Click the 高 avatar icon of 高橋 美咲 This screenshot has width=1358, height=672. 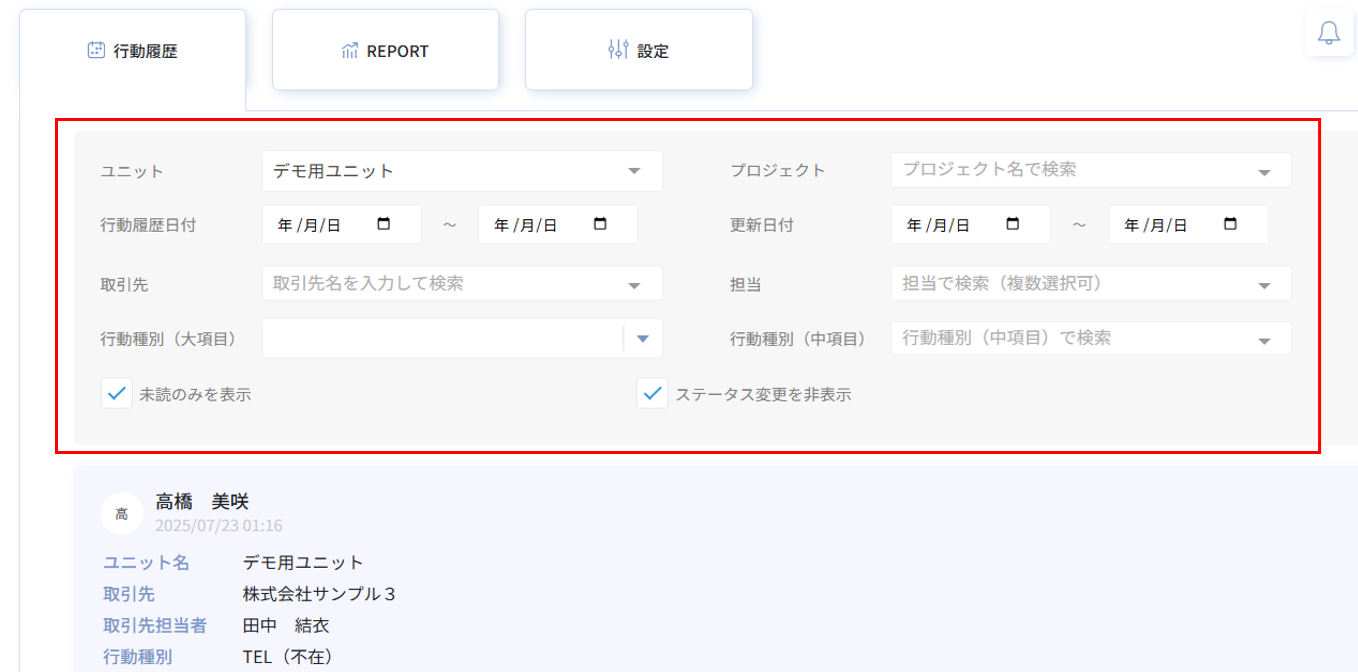coord(121,514)
